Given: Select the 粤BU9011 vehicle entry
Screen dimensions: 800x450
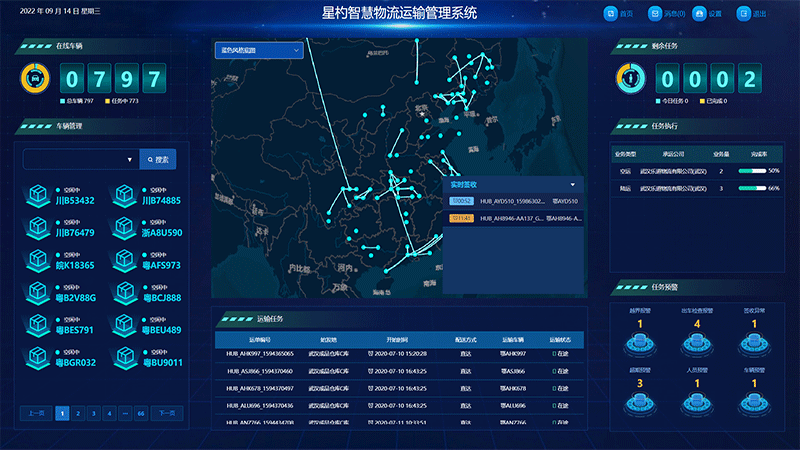Looking at the screenshot, I should 147,358.
